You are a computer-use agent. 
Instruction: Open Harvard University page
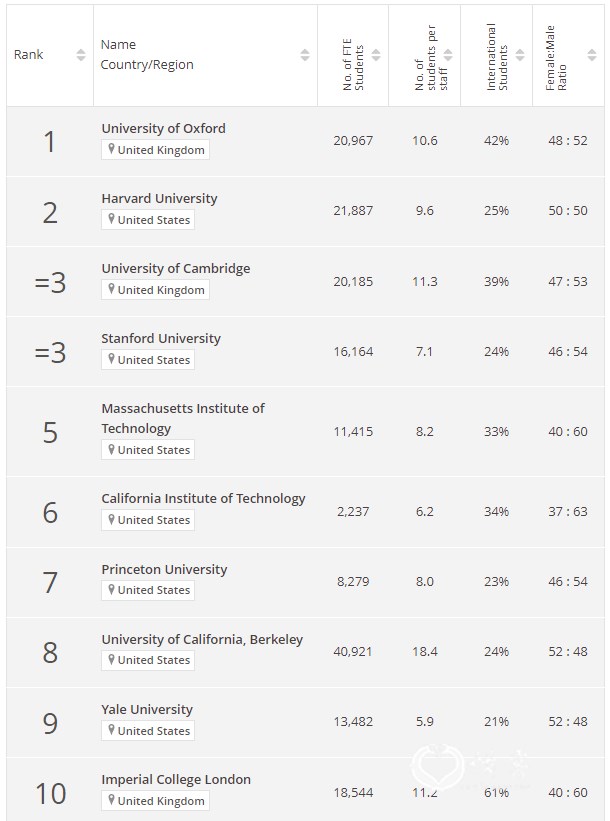coord(159,198)
